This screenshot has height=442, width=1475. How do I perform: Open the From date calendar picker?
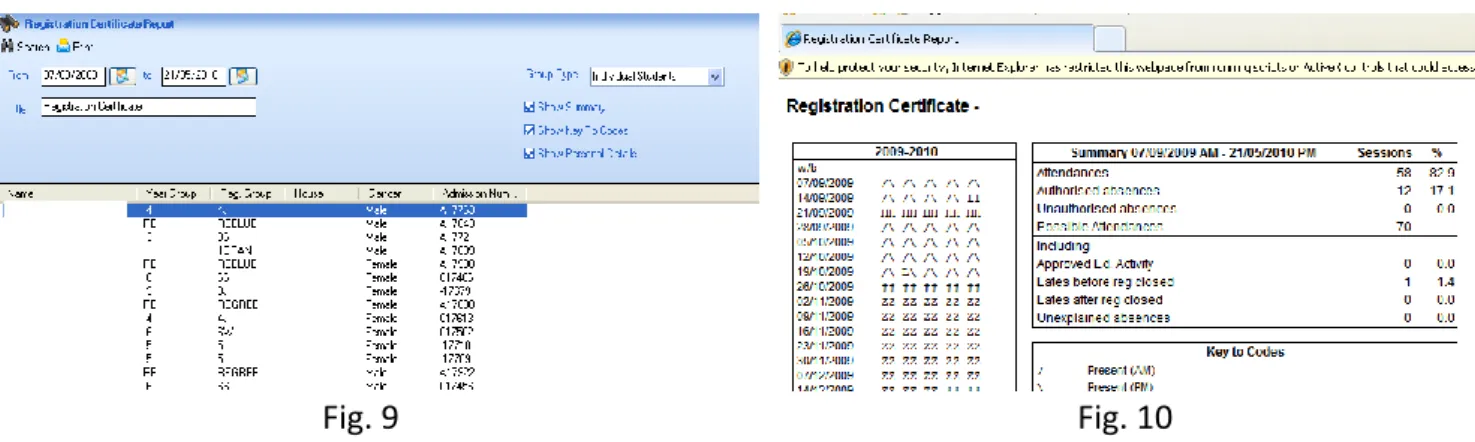123,75
